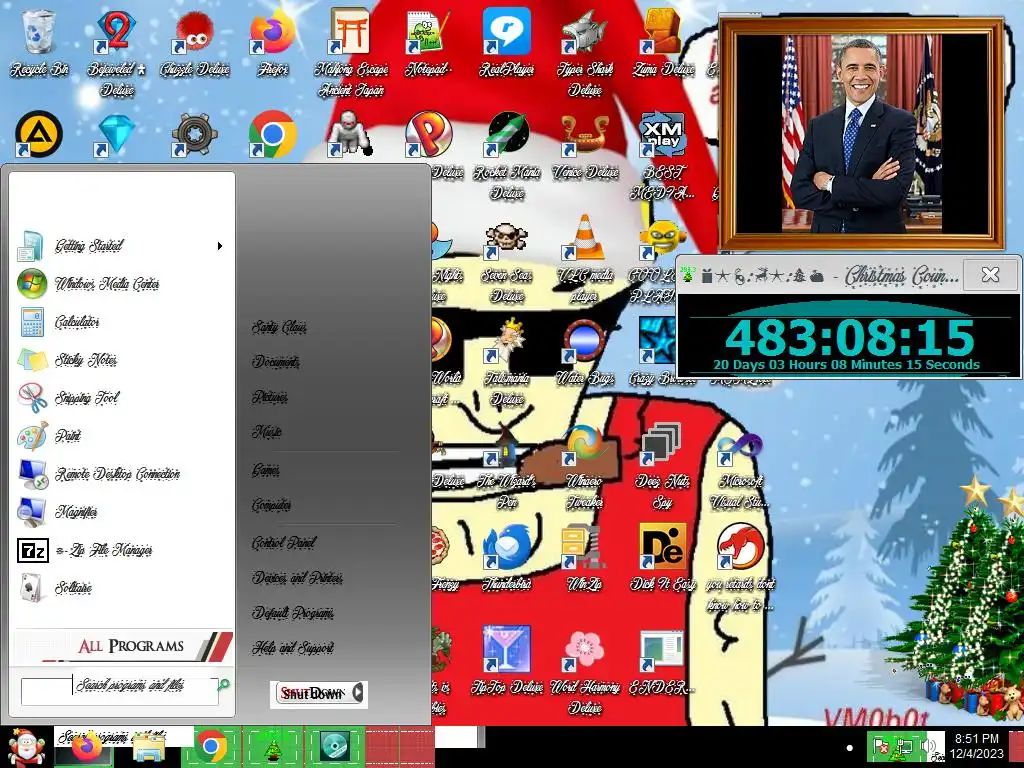This screenshot has height=768, width=1024.
Task: Open Games link in Start menu
Action: tap(266, 470)
